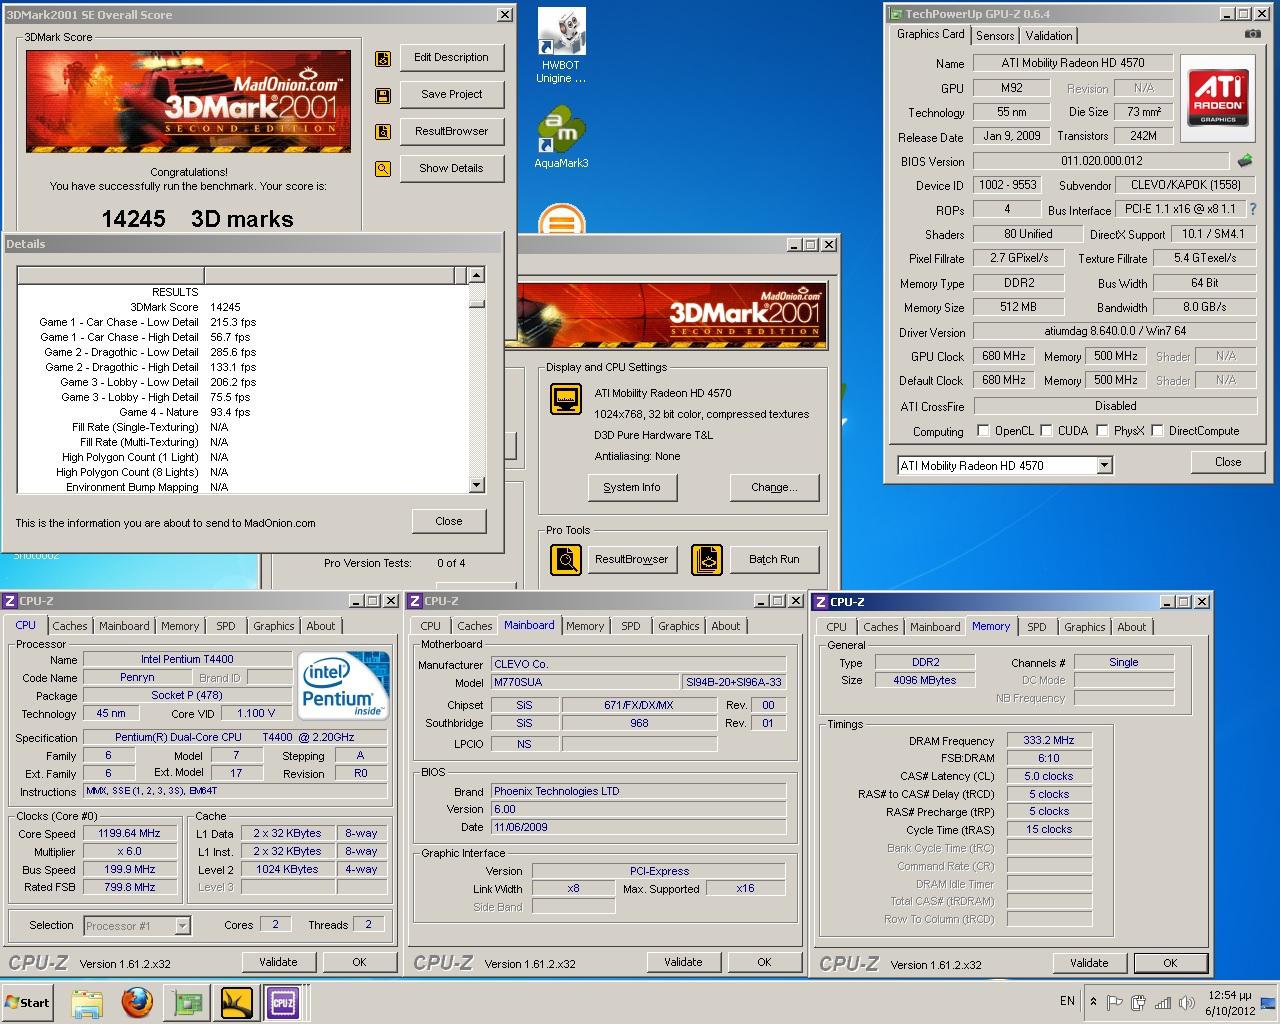Click the ResultBrowser icon beside the top button
Image resolution: width=1280 pixels, height=1024 pixels.
coord(383,132)
